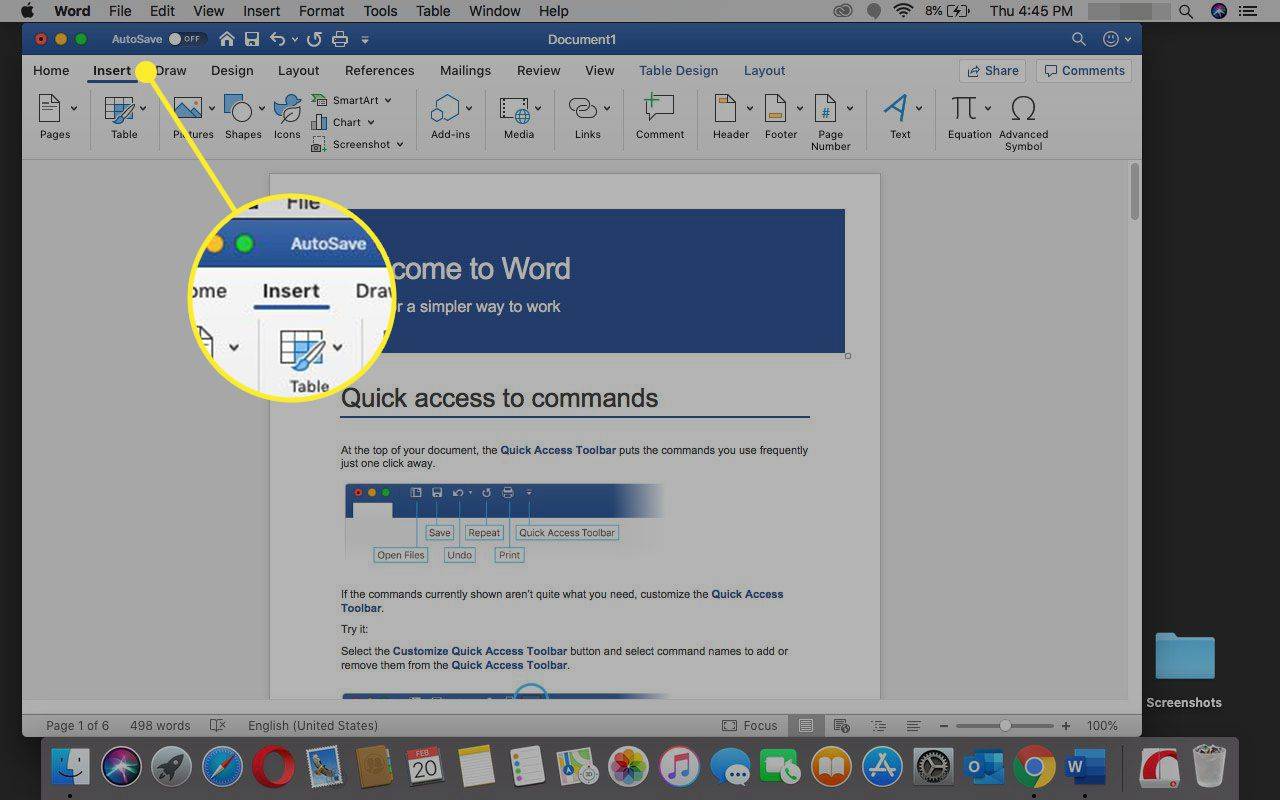
Task: Click the Links chain icon
Action: coord(582,108)
